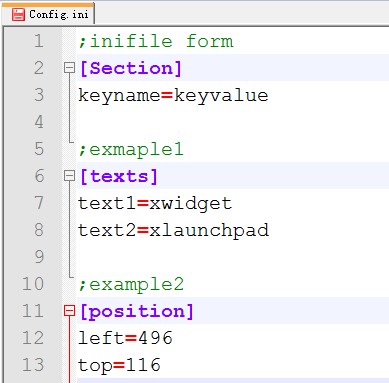Click the [Section] header text
Image resolution: width=389 pixels, height=383 pixels.
[131, 68]
